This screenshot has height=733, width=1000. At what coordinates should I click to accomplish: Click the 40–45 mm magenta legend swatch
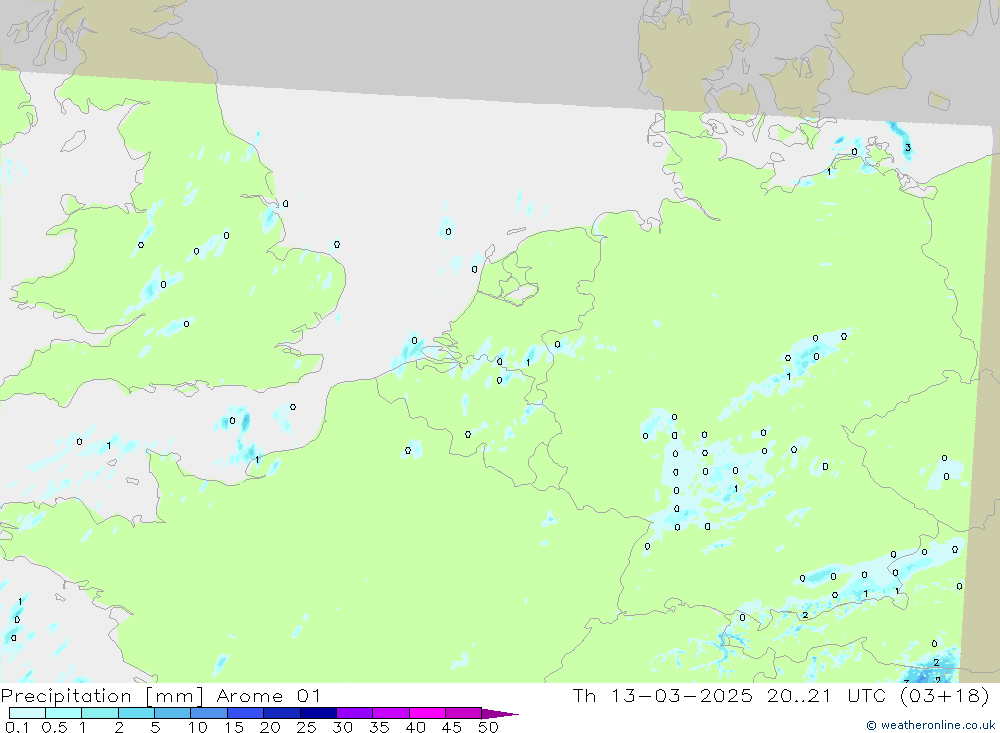tap(427, 713)
